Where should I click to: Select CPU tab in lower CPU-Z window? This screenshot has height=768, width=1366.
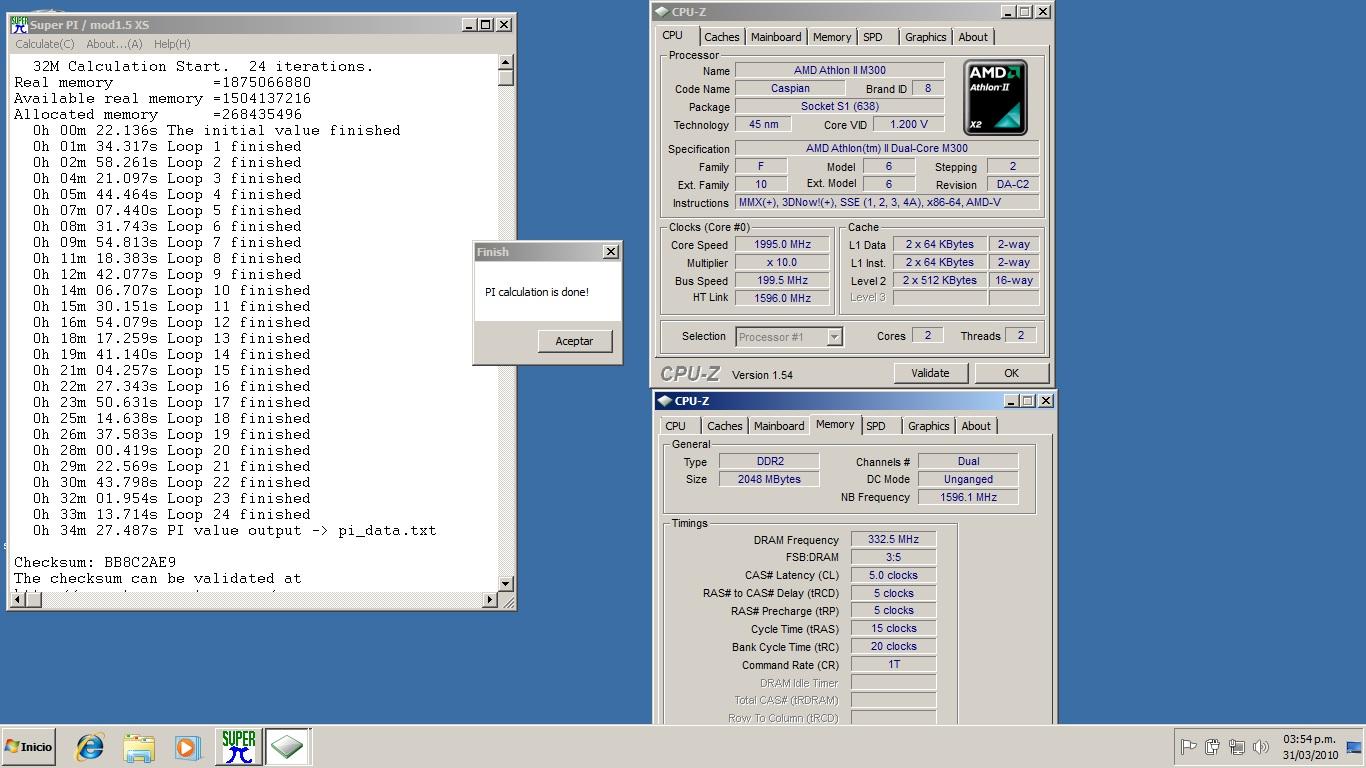(676, 426)
